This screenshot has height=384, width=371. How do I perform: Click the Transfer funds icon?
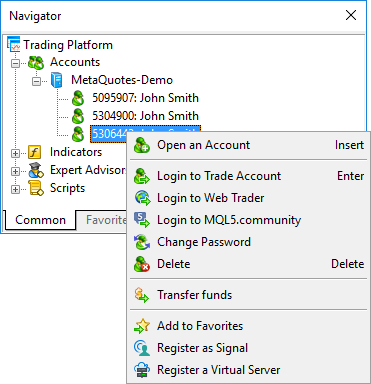[142, 295]
